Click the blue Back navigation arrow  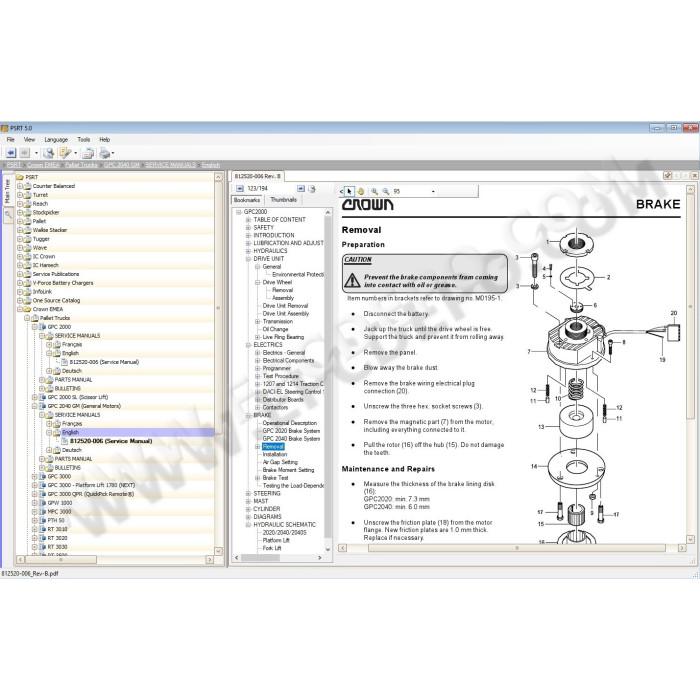[x=11, y=153]
